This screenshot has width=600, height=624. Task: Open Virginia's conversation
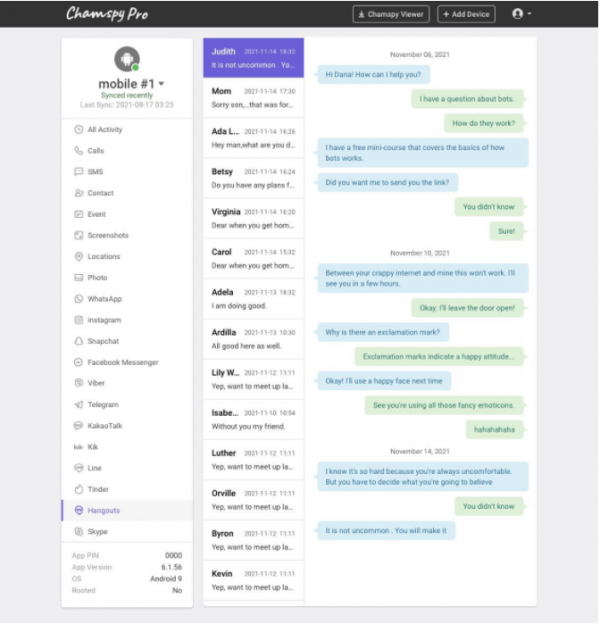[x=253, y=218]
